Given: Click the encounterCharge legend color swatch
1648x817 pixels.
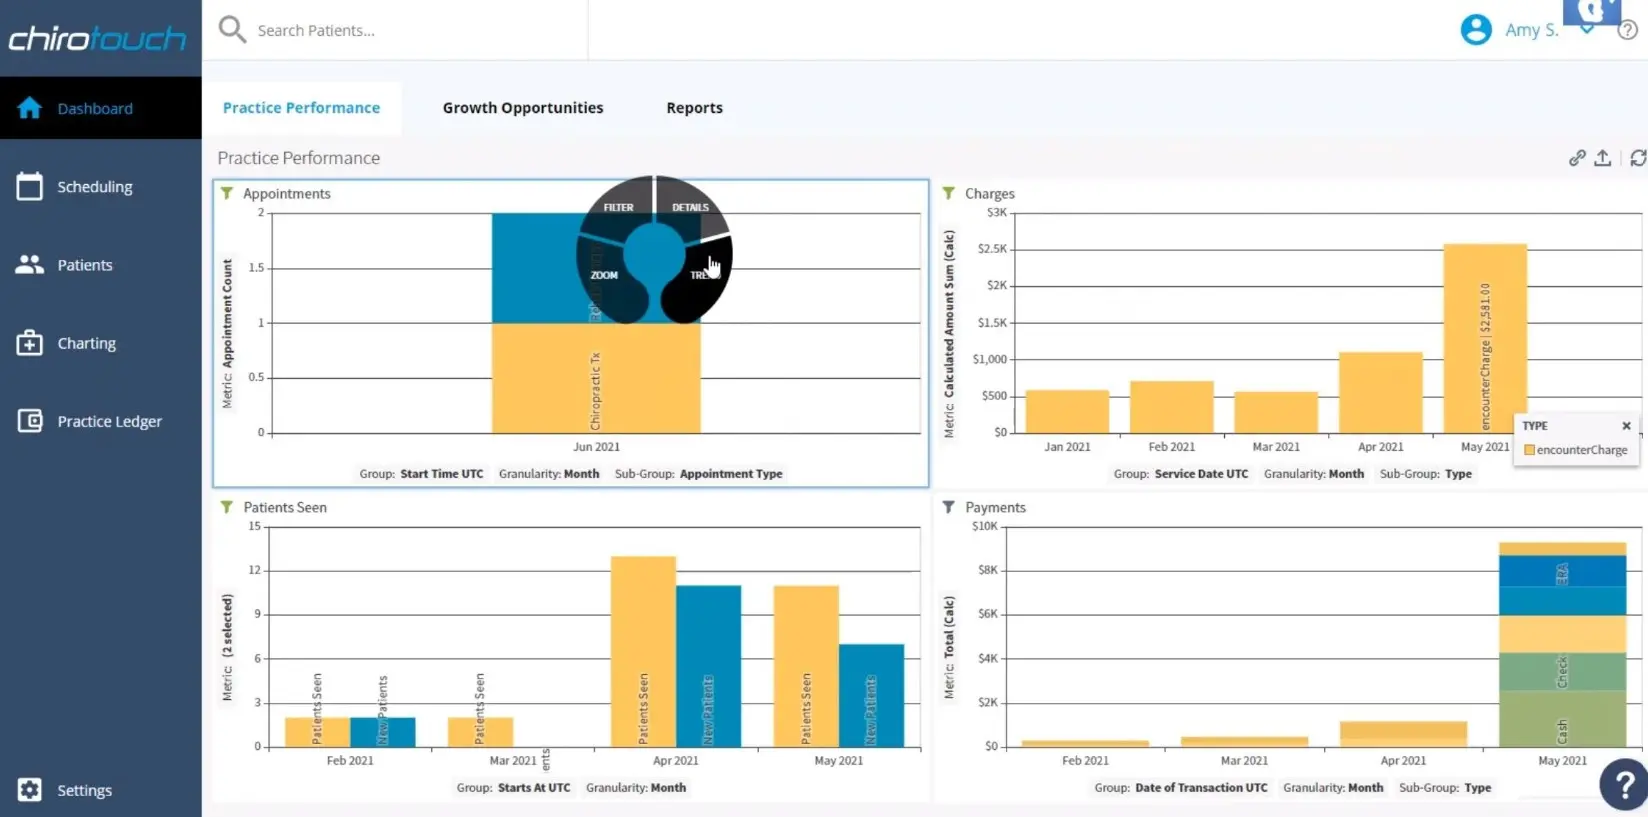Looking at the screenshot, I should [x=1529, y=450].
